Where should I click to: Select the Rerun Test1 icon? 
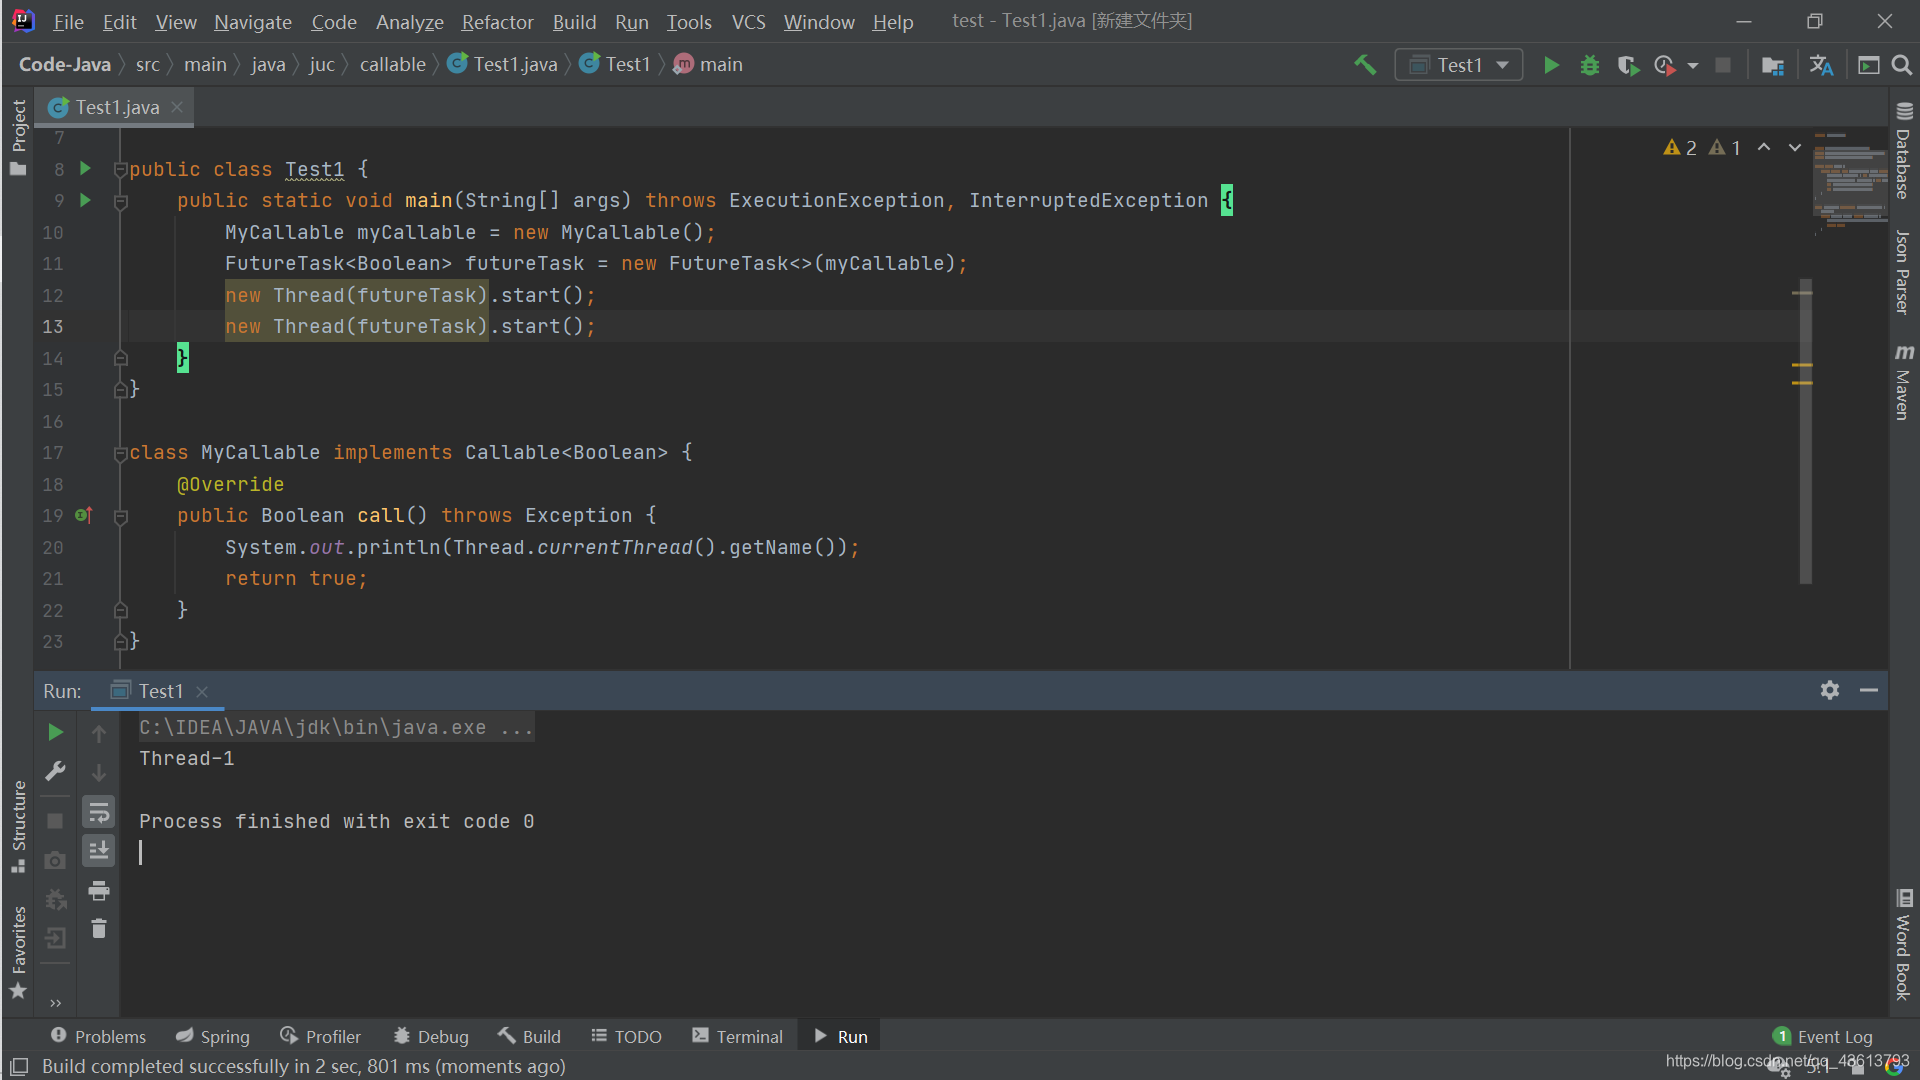[55, 731]
